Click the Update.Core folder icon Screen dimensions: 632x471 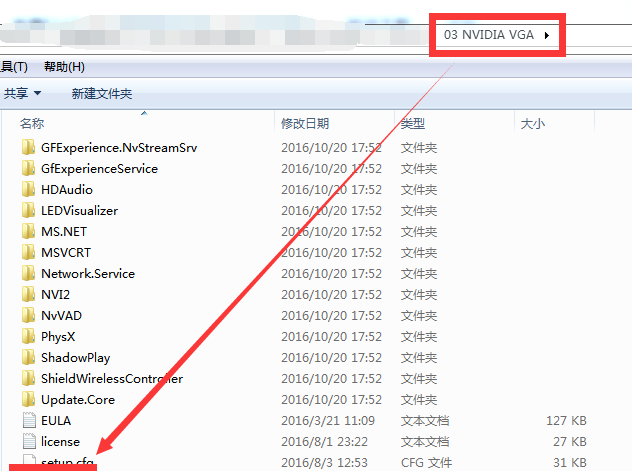tap(28, 399)
